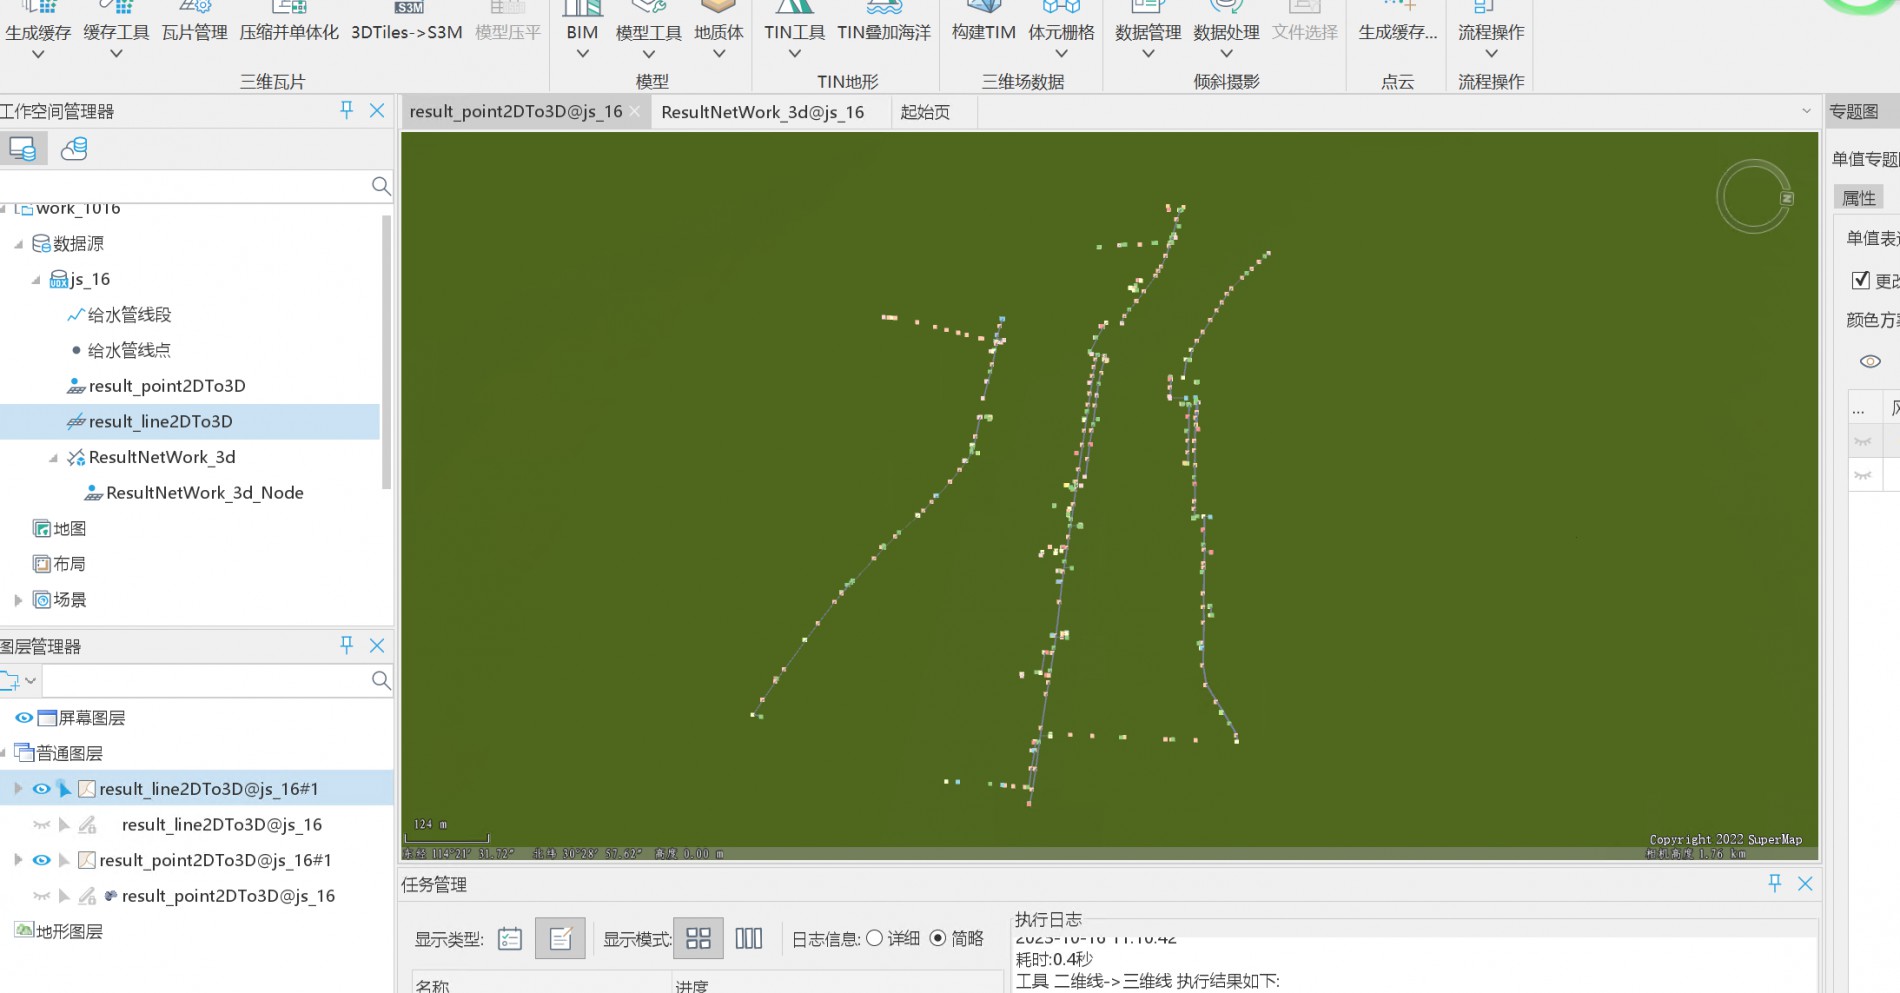Expand the TIN工具 dropdown arrow

794,54
